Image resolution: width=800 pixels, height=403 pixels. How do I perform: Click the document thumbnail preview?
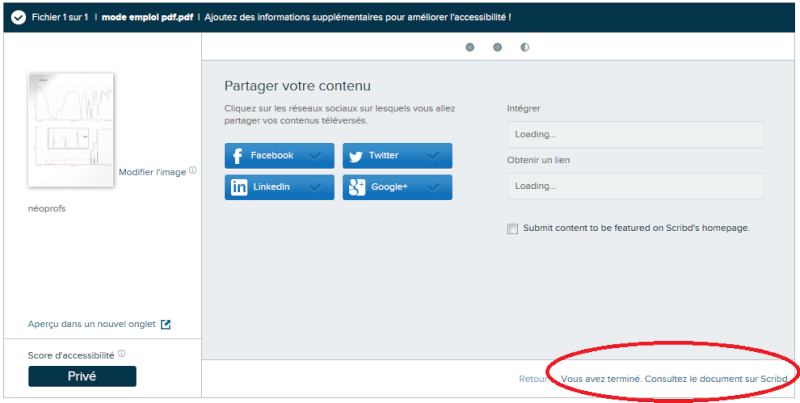(x=71, y=130)
